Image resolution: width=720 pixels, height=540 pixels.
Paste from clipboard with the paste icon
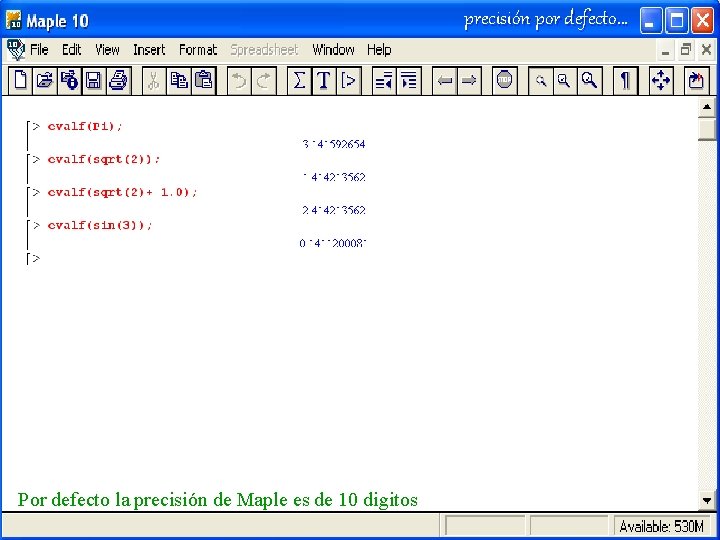(203, 81)
